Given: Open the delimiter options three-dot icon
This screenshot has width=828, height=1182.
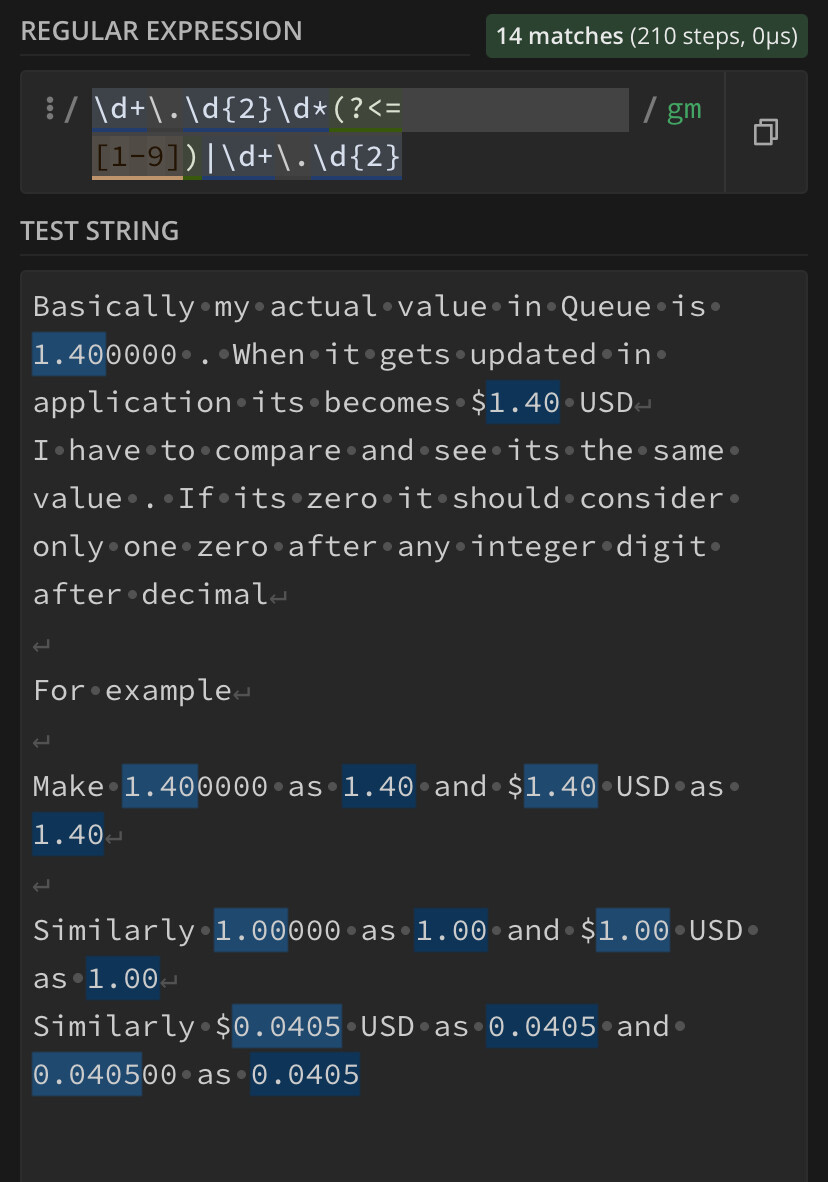Looking at the screenshot, I should point(50,109).
